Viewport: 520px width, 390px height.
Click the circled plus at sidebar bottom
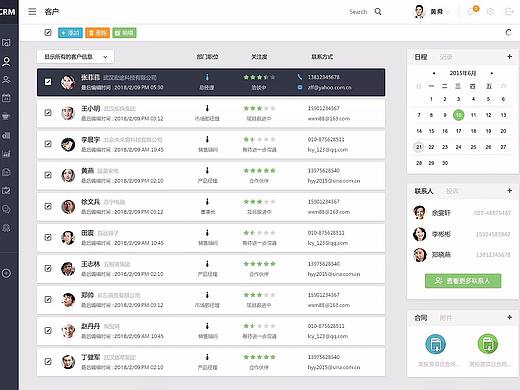click(6, 273)
